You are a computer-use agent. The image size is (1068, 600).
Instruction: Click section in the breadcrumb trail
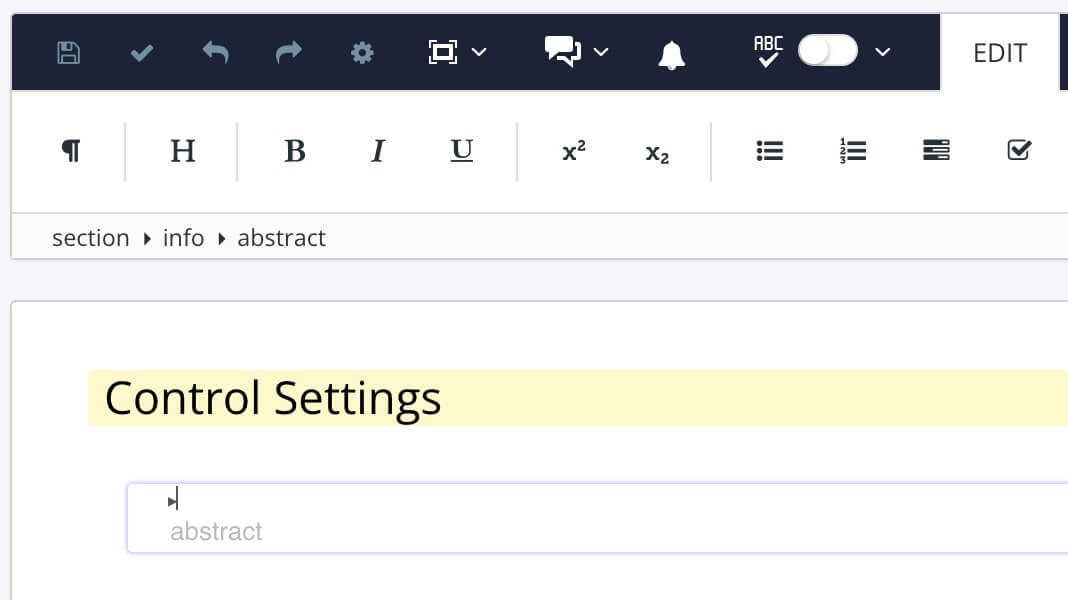tap(91, 238)
